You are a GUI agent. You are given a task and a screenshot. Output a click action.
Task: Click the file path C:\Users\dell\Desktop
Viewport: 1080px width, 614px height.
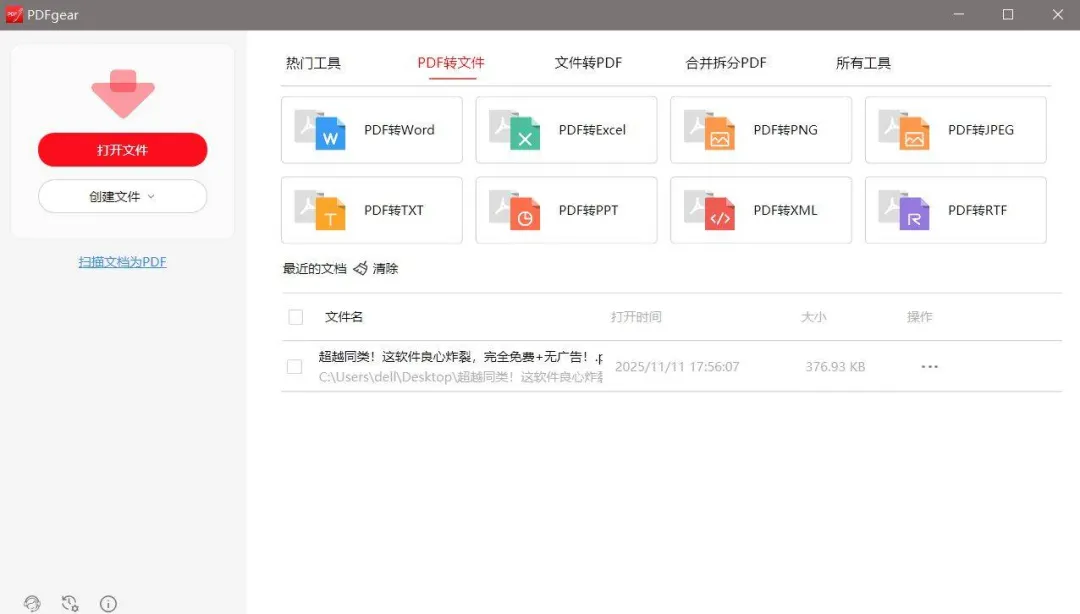tap(460, 377)
